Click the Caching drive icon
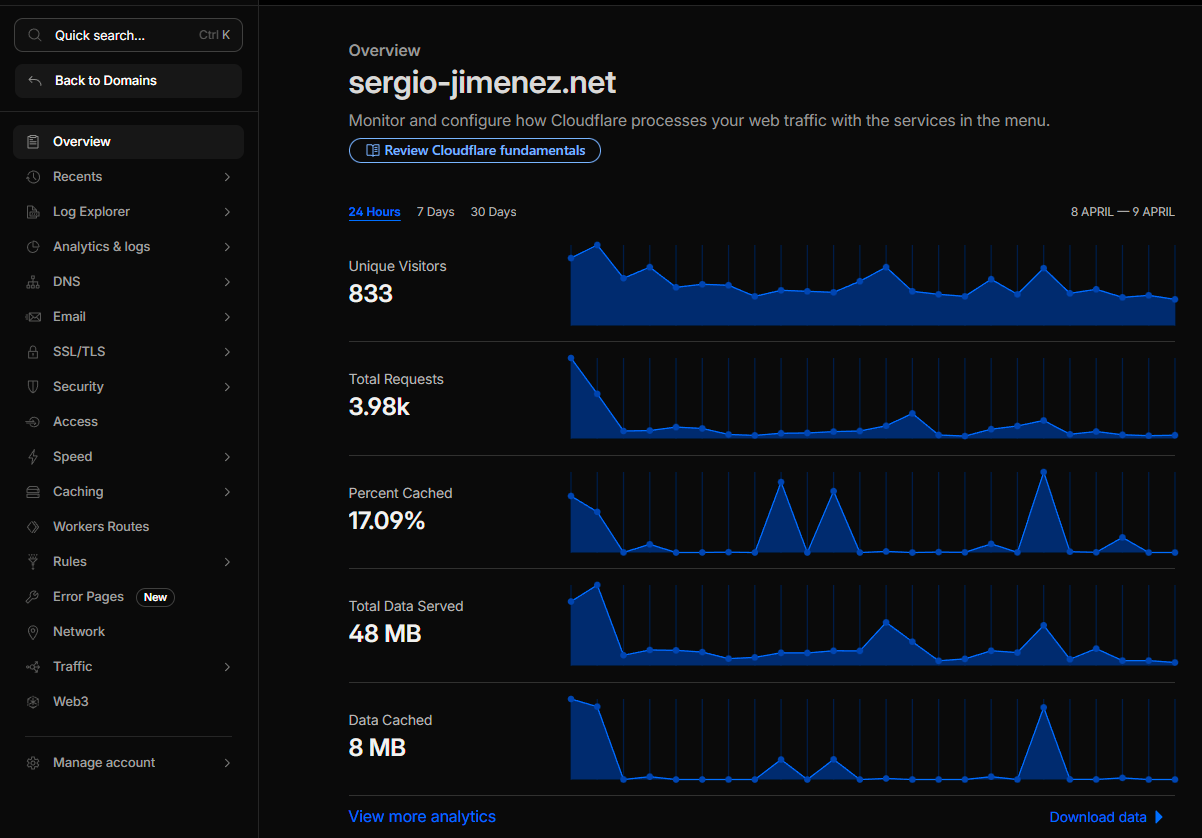This screenshot has height=838, width=1202. (33, 492)
